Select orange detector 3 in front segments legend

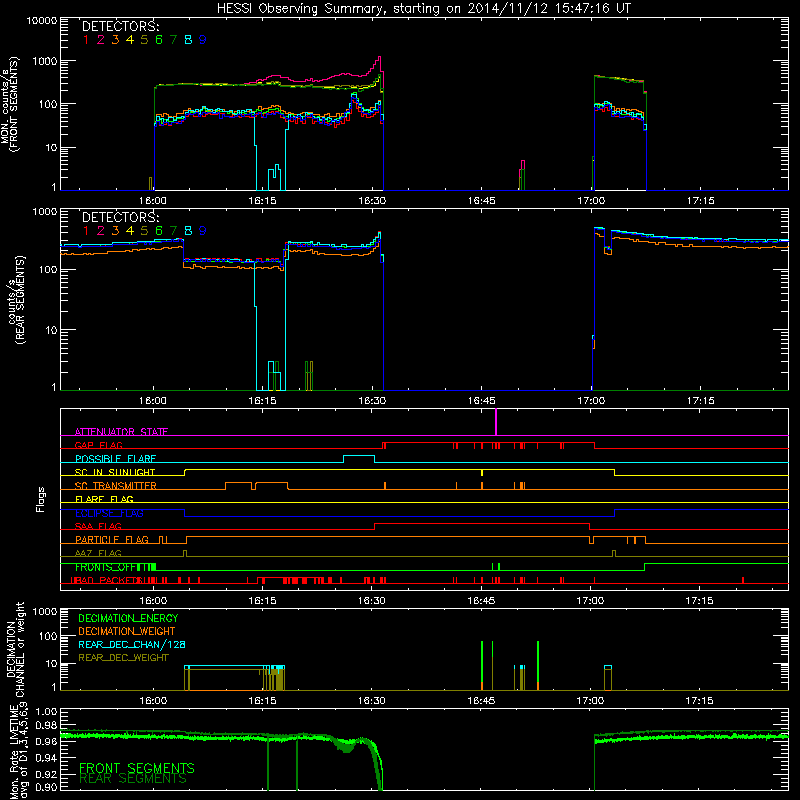pos(115,40)
